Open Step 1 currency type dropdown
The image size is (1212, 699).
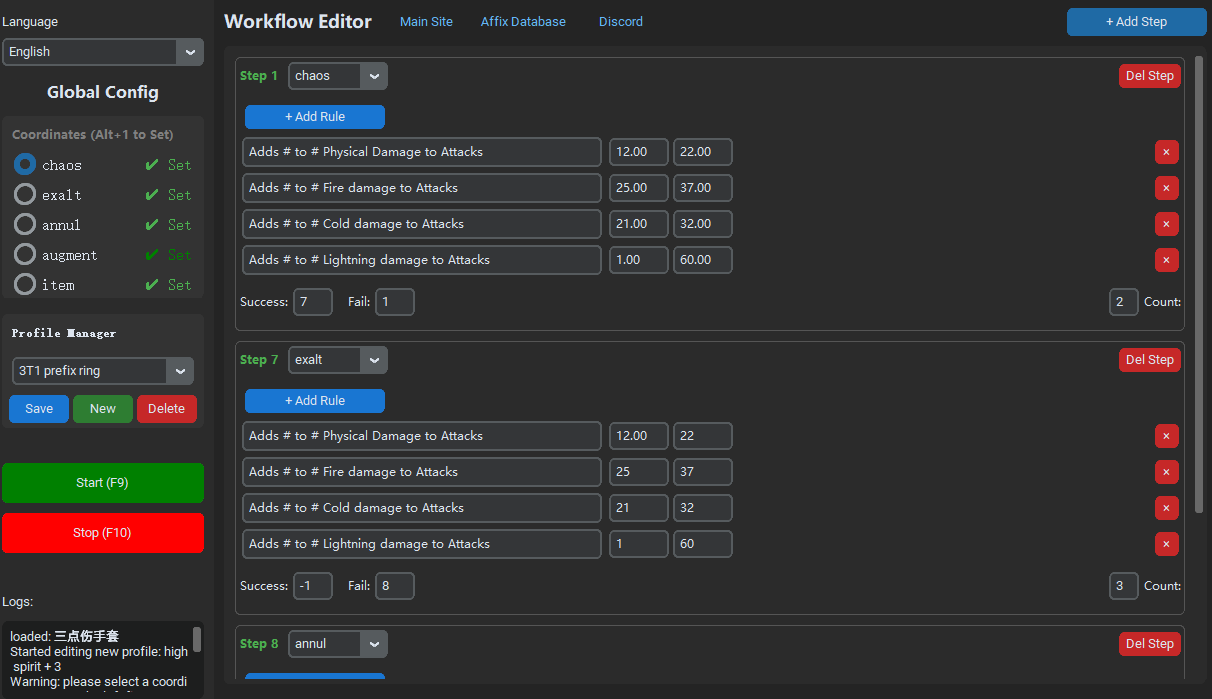tap(338, 76)
